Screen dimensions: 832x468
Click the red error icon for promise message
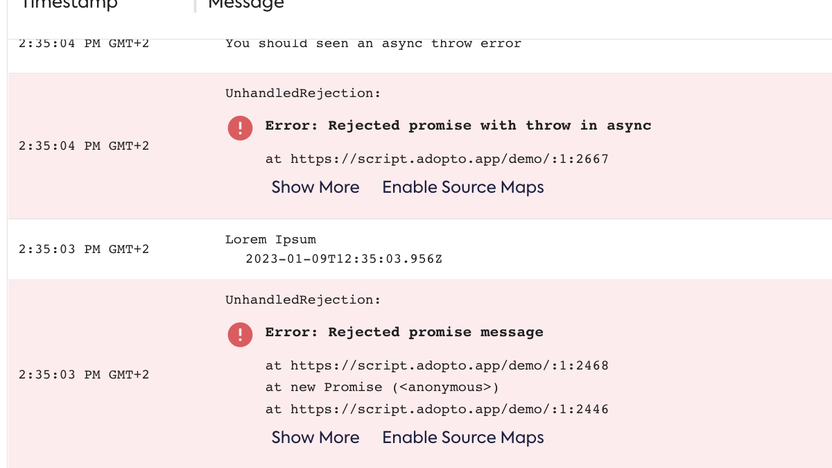coord(240,334)
